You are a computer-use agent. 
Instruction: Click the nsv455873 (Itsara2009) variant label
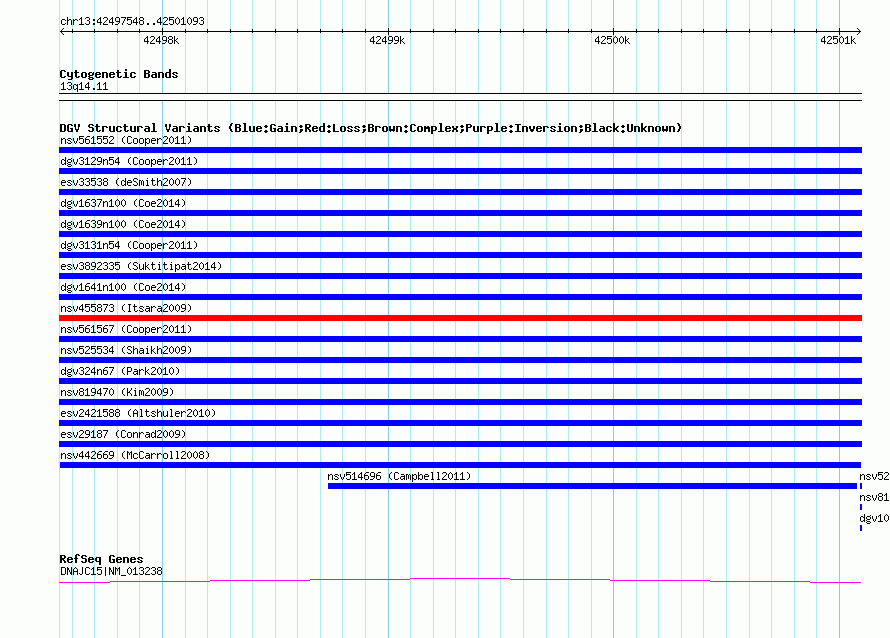pyautogui.click(x=126, y=309)
